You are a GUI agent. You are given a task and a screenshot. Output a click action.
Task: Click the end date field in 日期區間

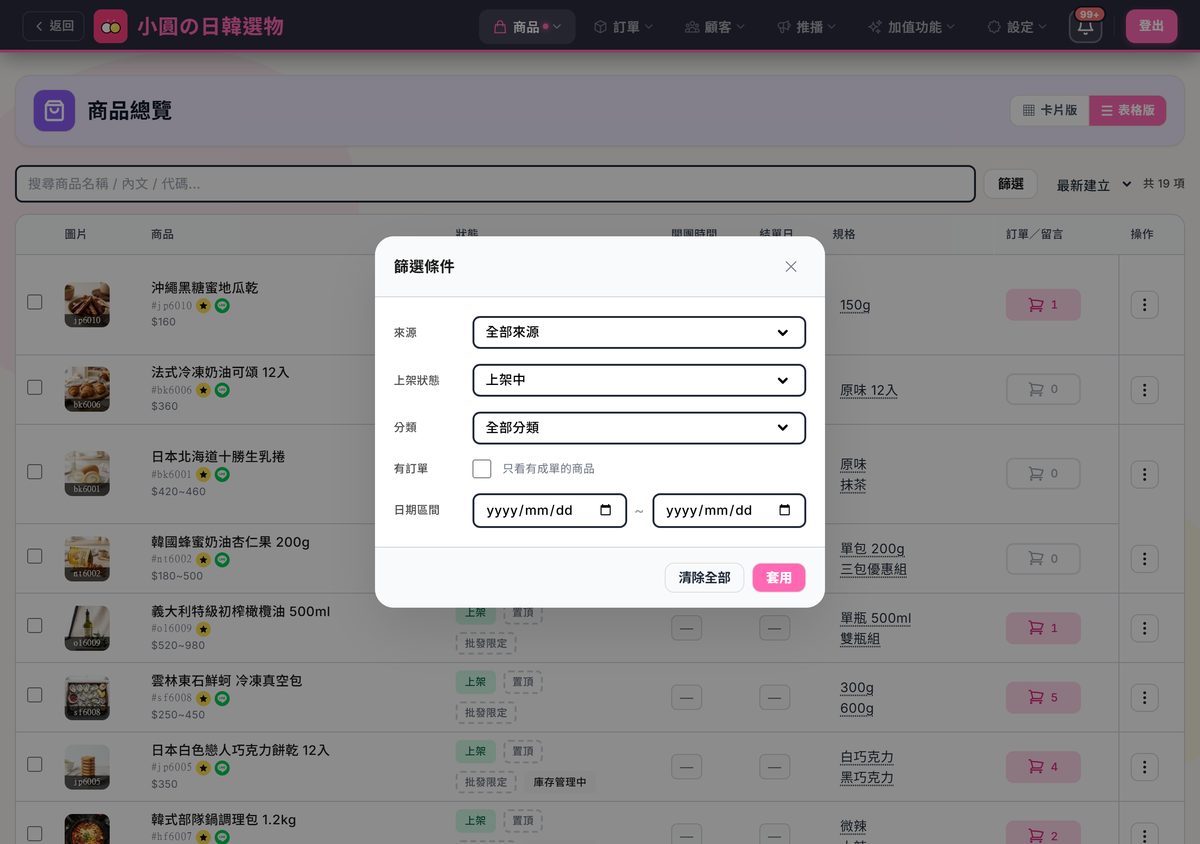[x=729, y=510]
